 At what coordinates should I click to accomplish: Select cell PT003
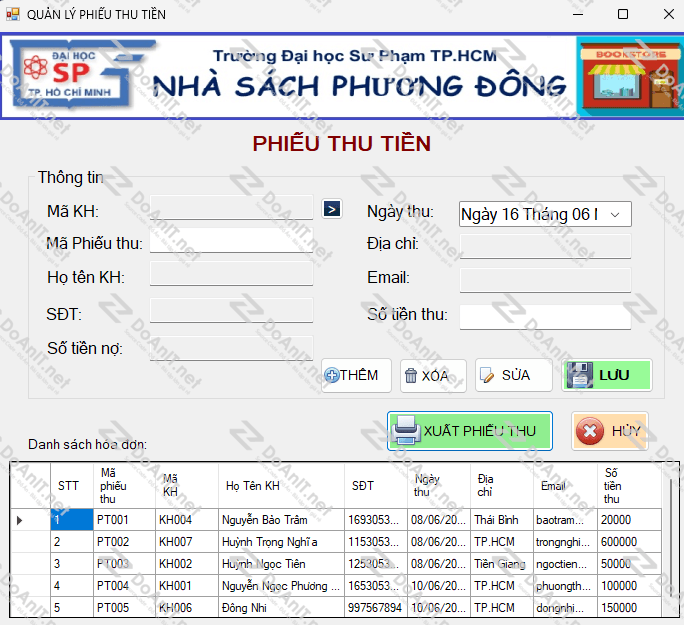pyautogui.click(x=124, y=564)
